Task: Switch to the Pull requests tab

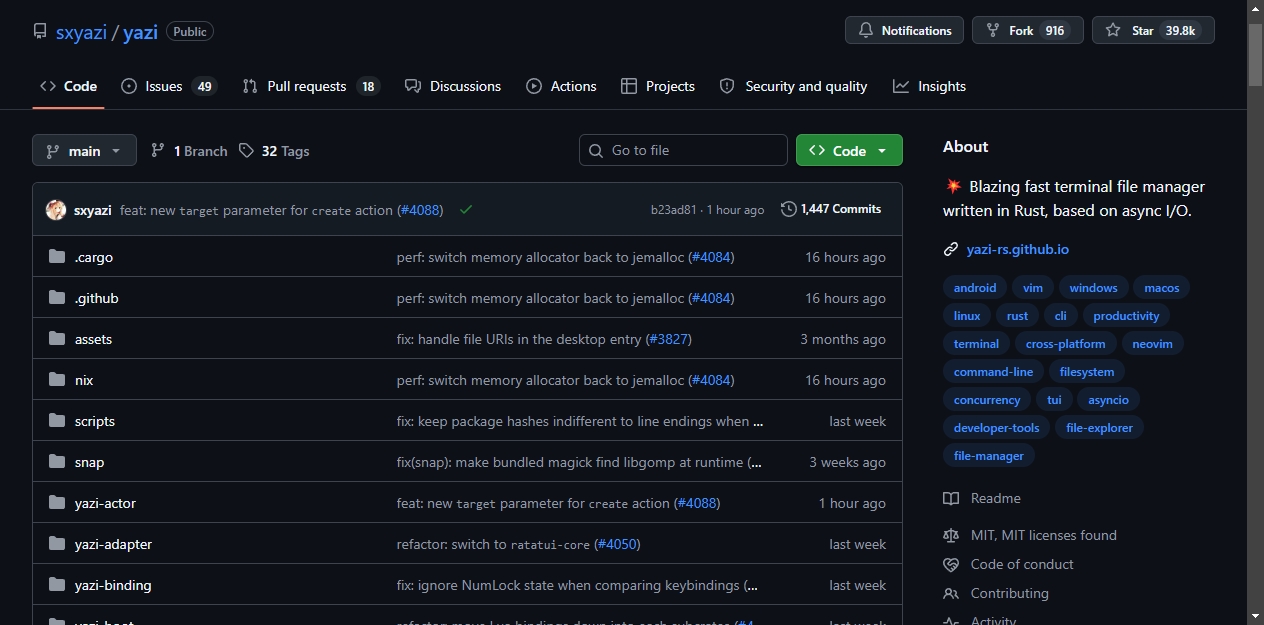Action: 311,86
